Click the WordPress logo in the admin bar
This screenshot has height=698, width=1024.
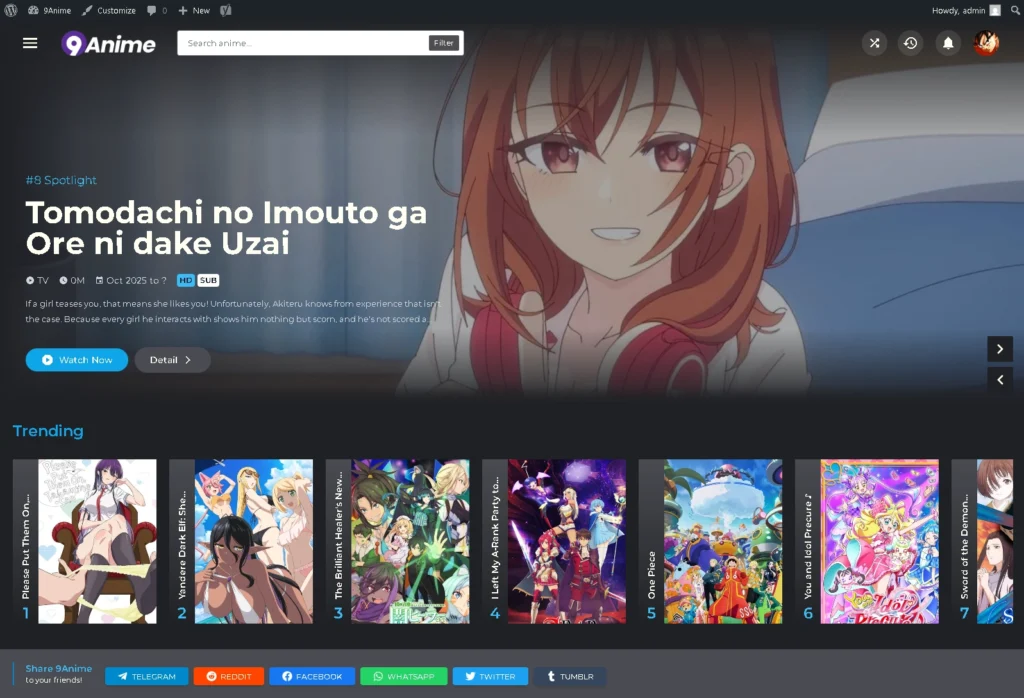point(11,11)
